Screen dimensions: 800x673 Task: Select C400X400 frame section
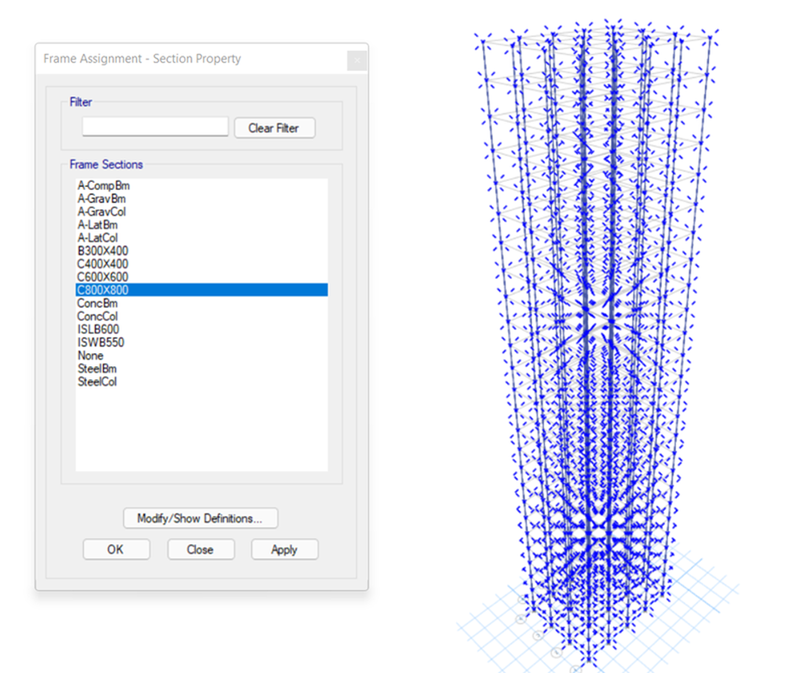[202, 264]
